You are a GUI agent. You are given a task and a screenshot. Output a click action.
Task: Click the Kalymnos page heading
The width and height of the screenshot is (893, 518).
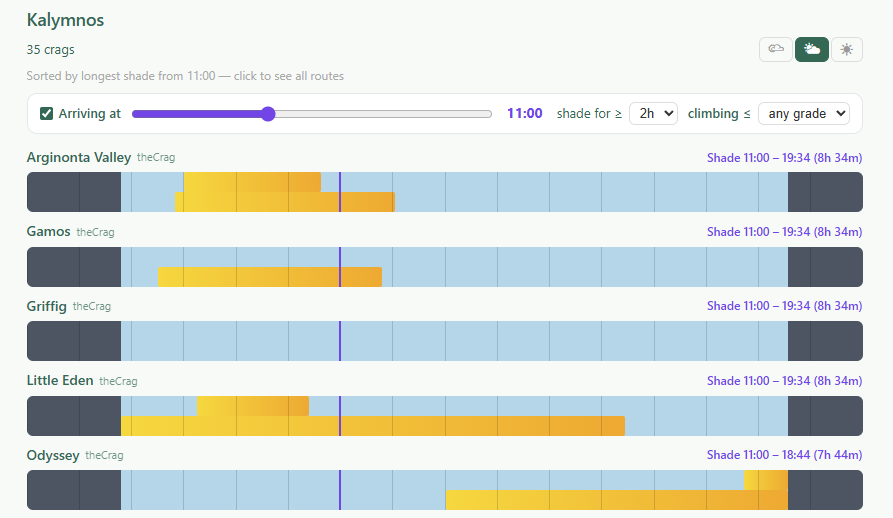65,20
